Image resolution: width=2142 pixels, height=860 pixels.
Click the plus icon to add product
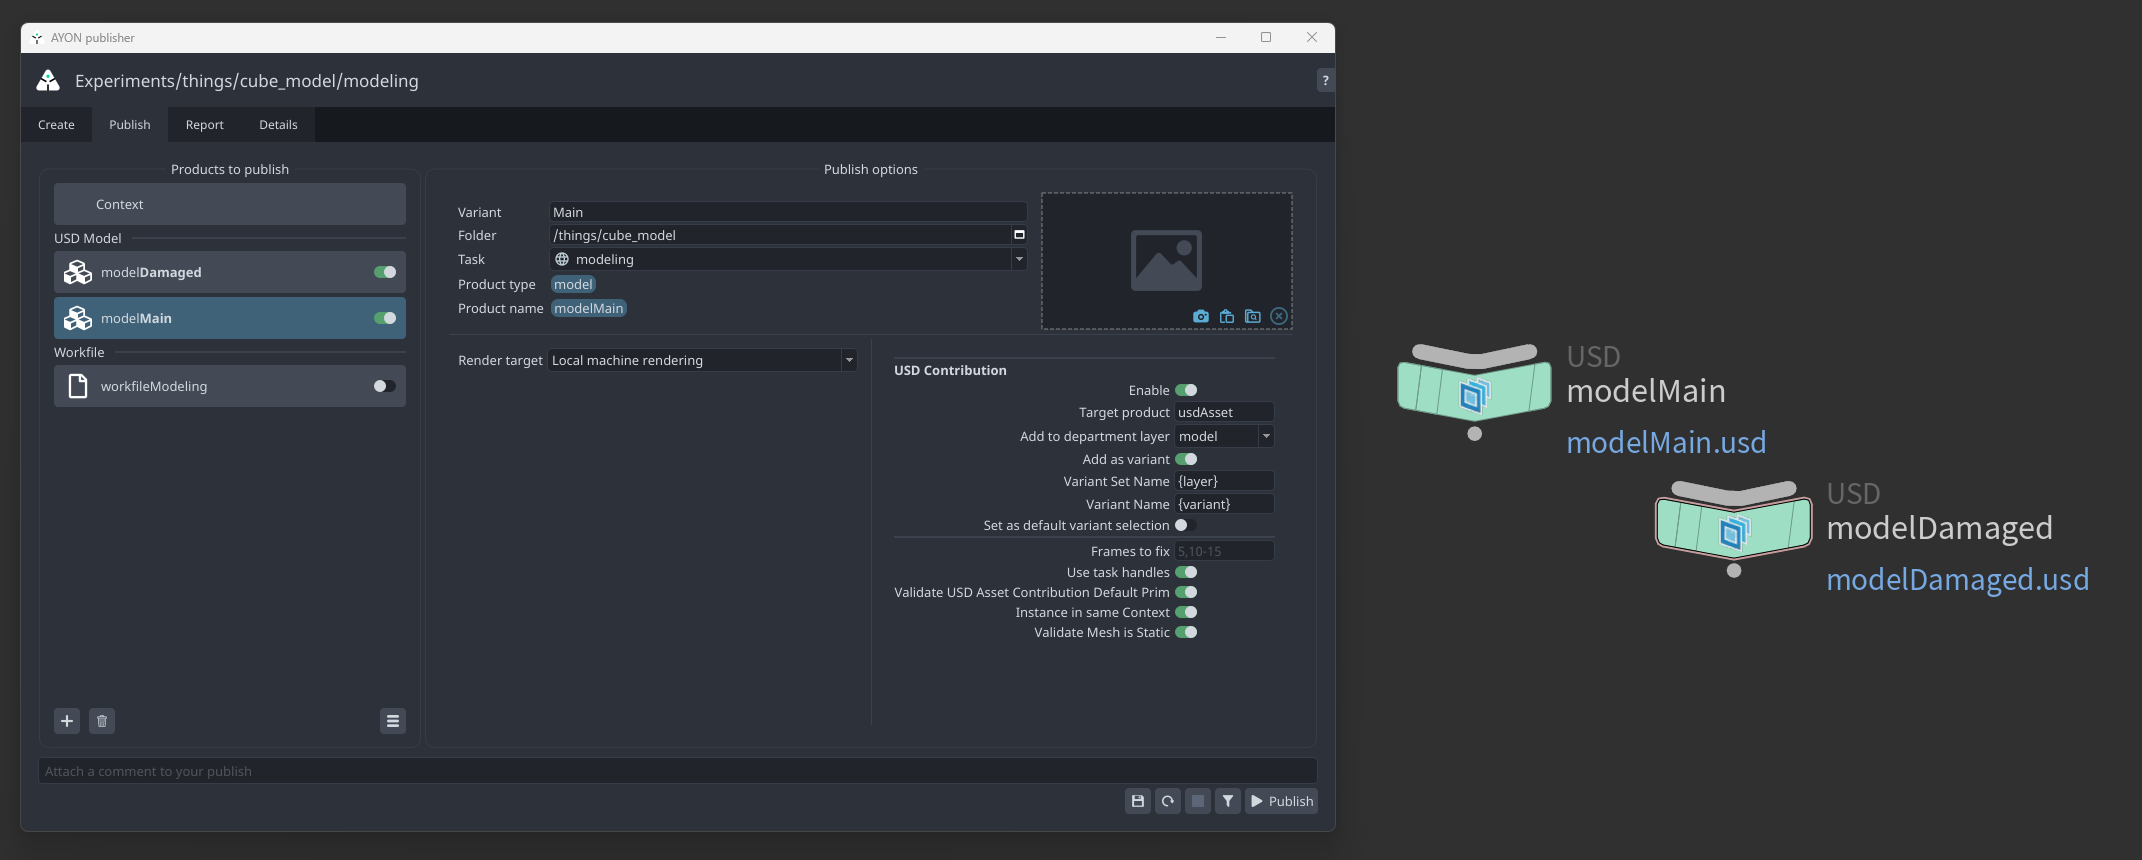[x=67, y=721]
